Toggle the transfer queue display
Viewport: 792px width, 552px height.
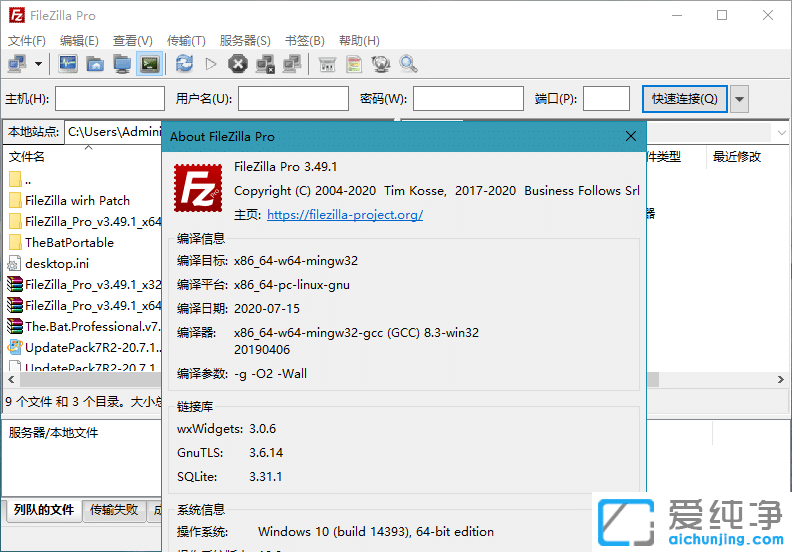pyautogui.click(x=149, y=64)
